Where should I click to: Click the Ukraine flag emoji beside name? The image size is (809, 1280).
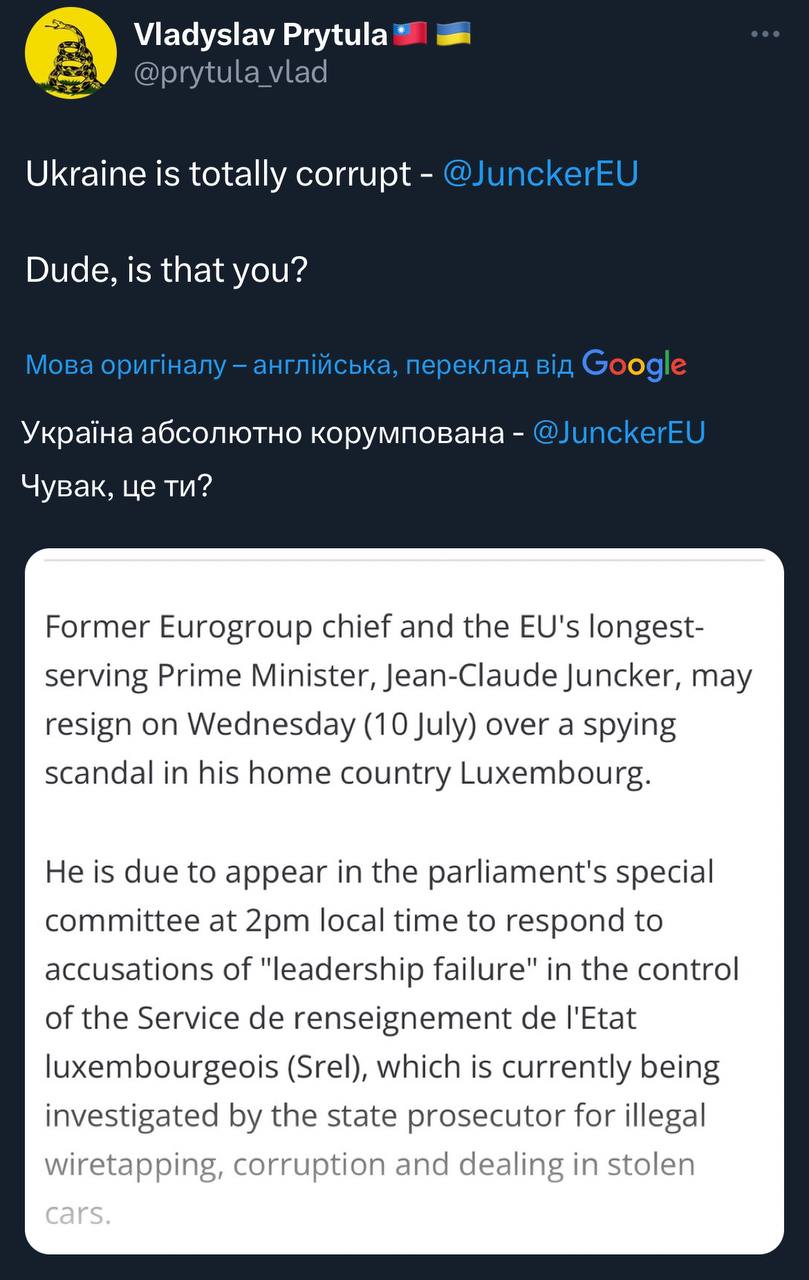click(454, 34)
